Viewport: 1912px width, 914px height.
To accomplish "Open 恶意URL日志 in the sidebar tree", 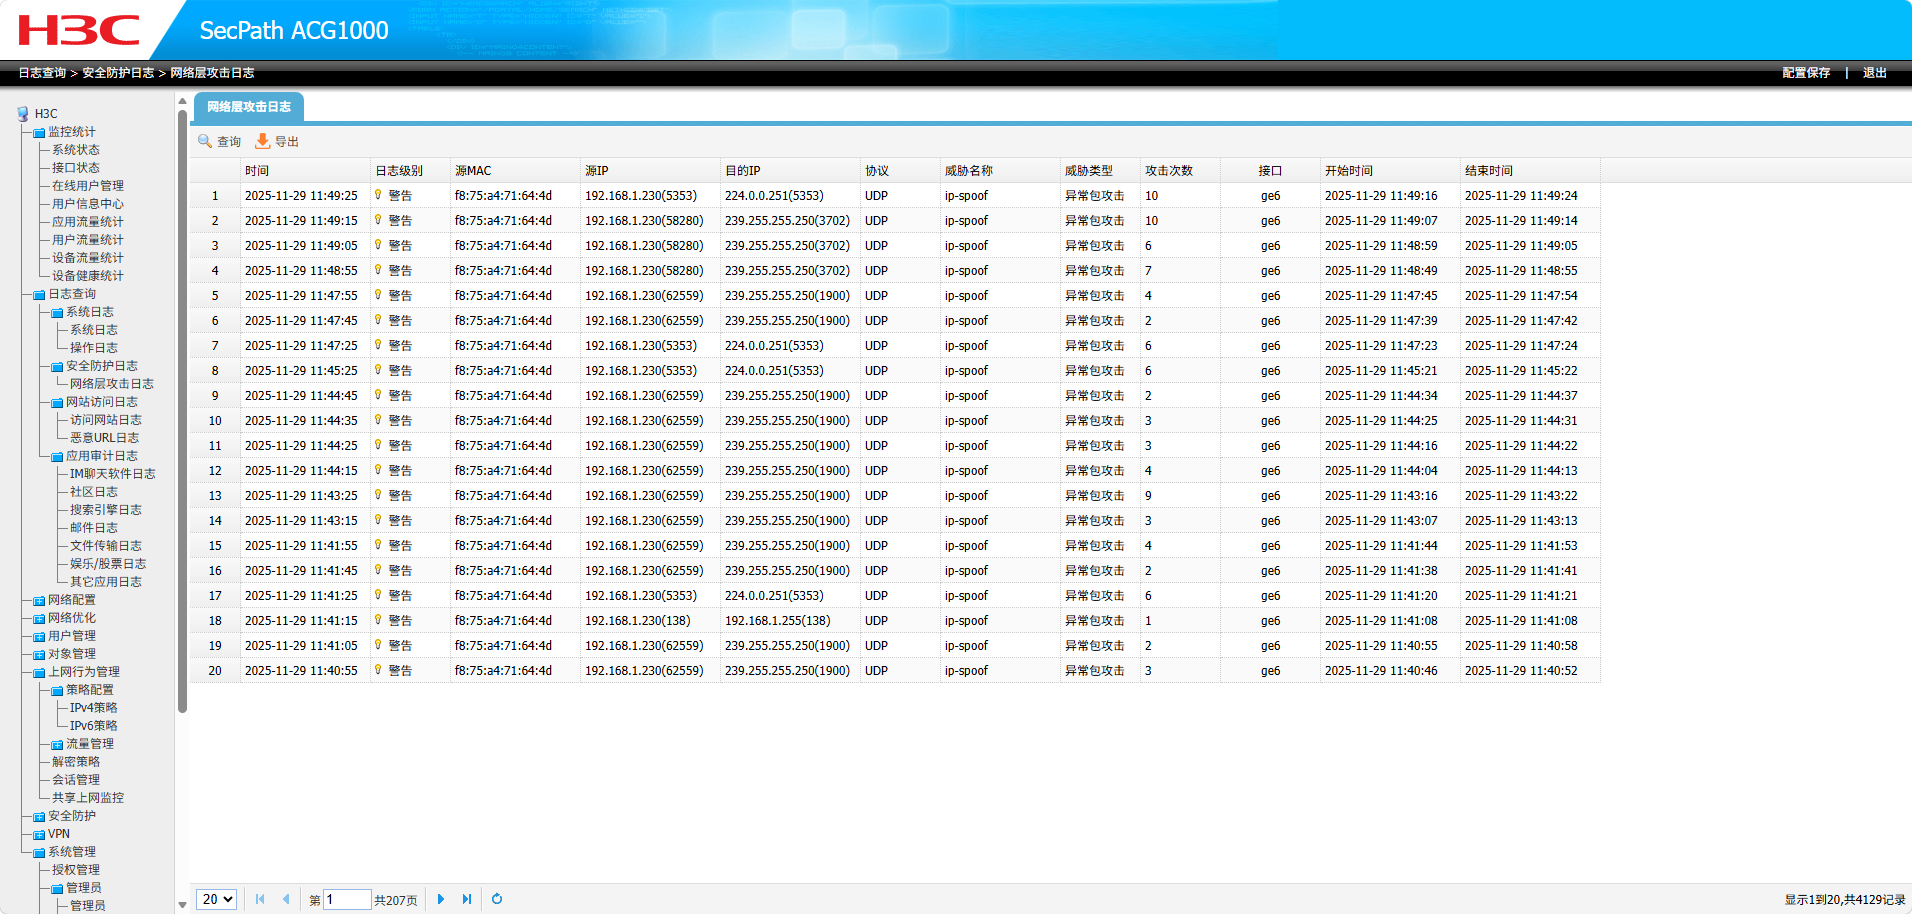I will [104, 438].
